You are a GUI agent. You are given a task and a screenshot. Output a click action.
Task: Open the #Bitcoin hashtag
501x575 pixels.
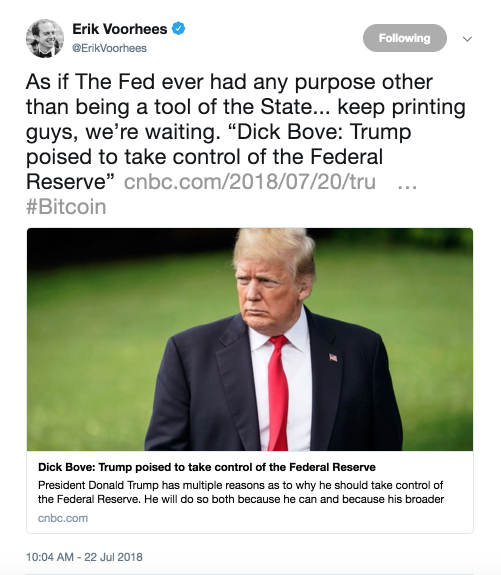66,206
